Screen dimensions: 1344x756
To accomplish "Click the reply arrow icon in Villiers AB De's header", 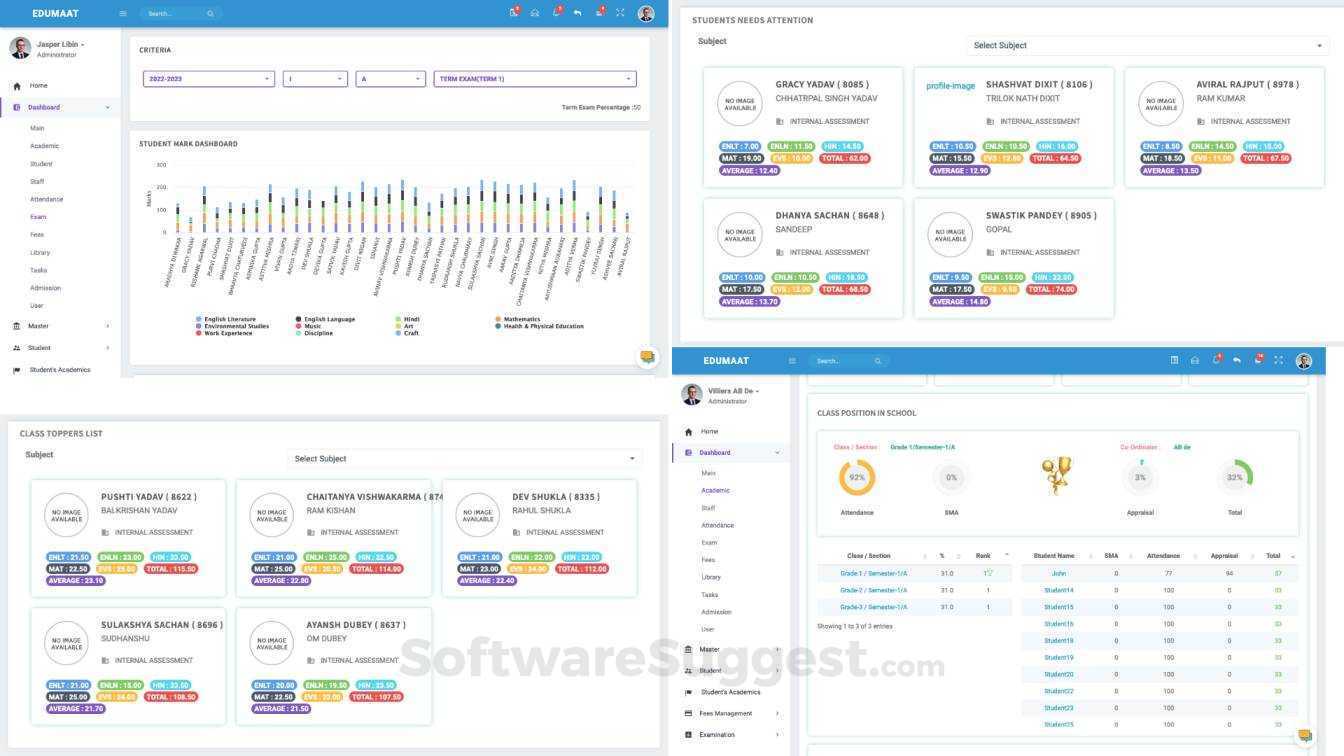I will coord(1237,361).
